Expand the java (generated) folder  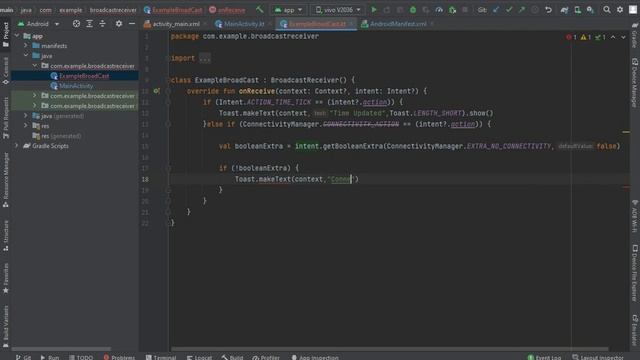click(x=26, y=116)
